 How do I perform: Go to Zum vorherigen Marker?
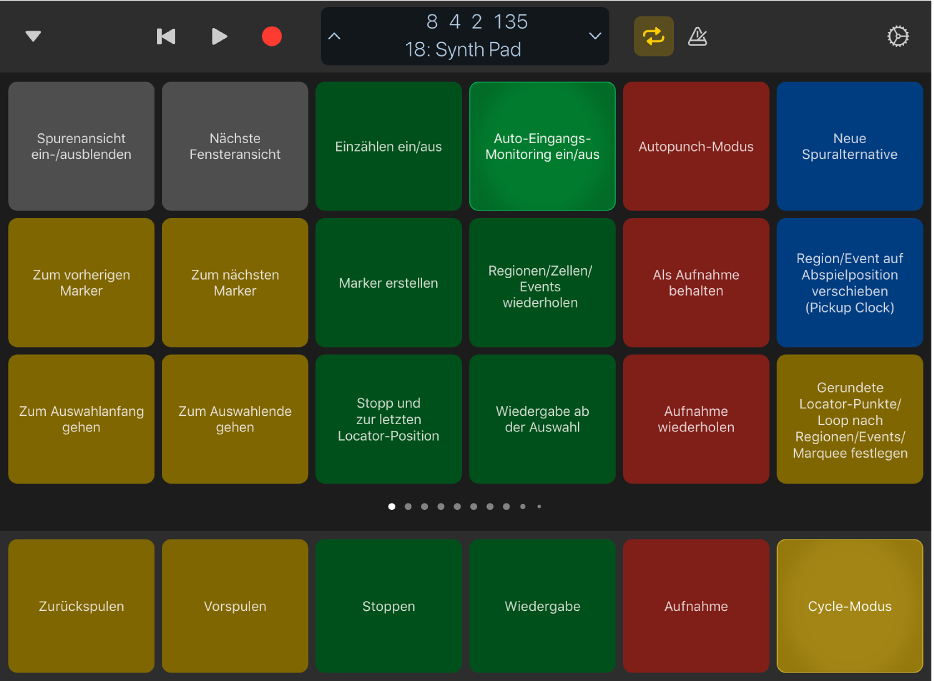[x=82, y=282]
